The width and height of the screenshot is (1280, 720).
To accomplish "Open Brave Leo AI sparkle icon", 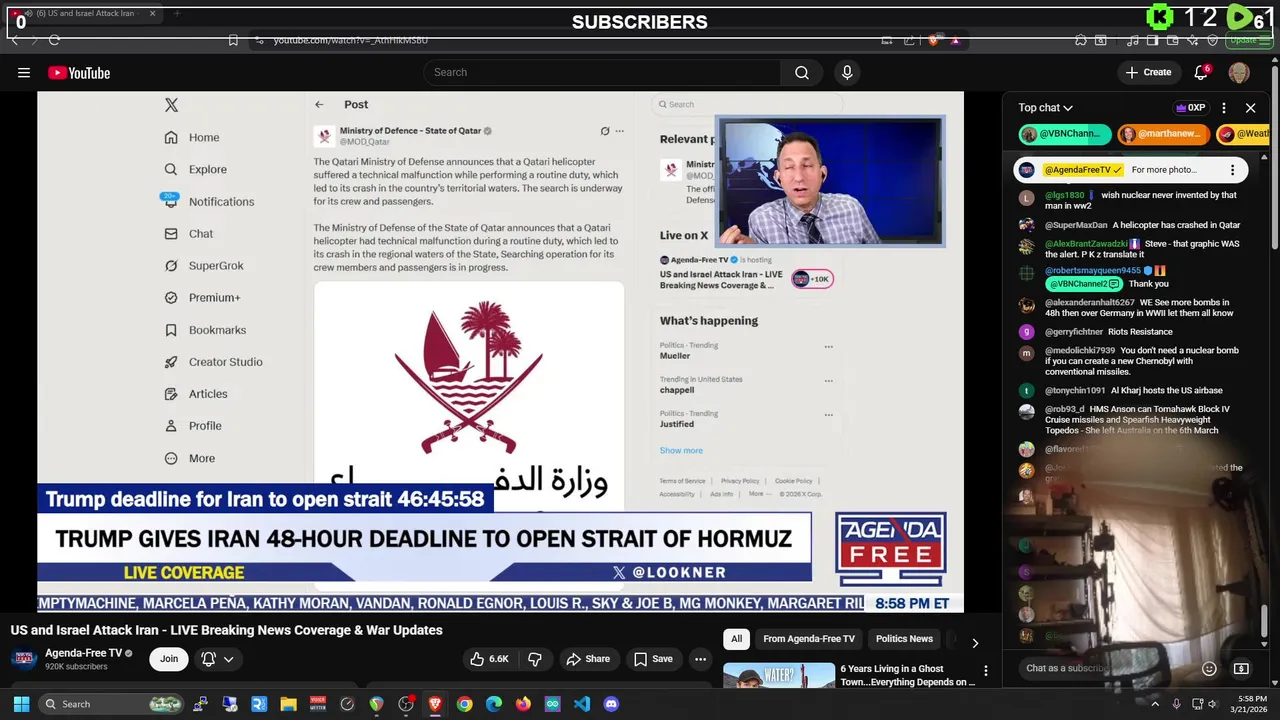I will 1192,40.
